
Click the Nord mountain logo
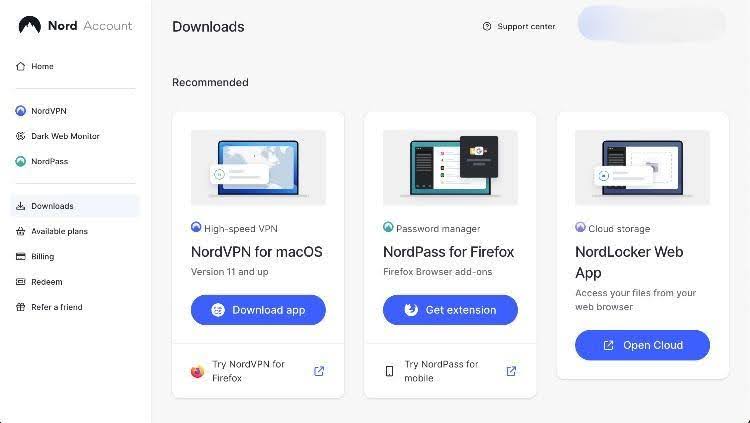[x=30, y=25]
